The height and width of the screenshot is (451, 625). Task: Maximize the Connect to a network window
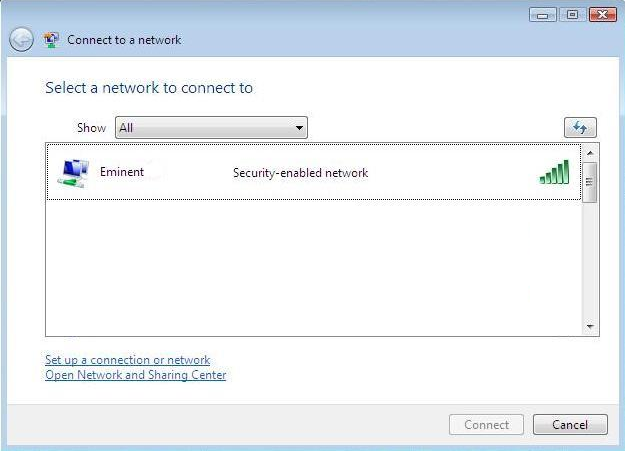[x=572, y=15]
